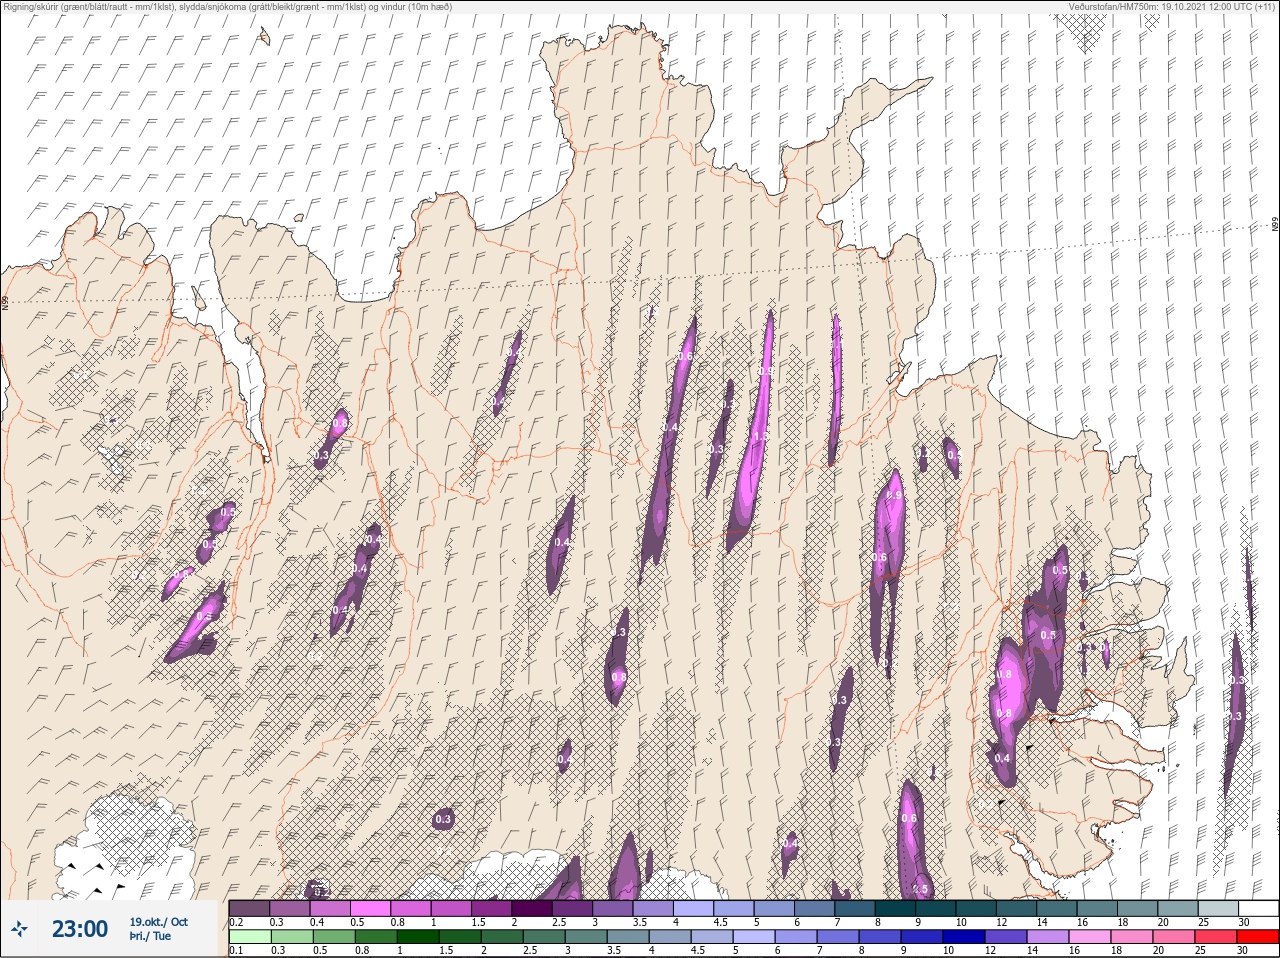The height and width of the screenshot is (958, 1280).
Task: Click the date label '19.okt./ Oct'
Action: pyautogui.click(x=158, y=921)
